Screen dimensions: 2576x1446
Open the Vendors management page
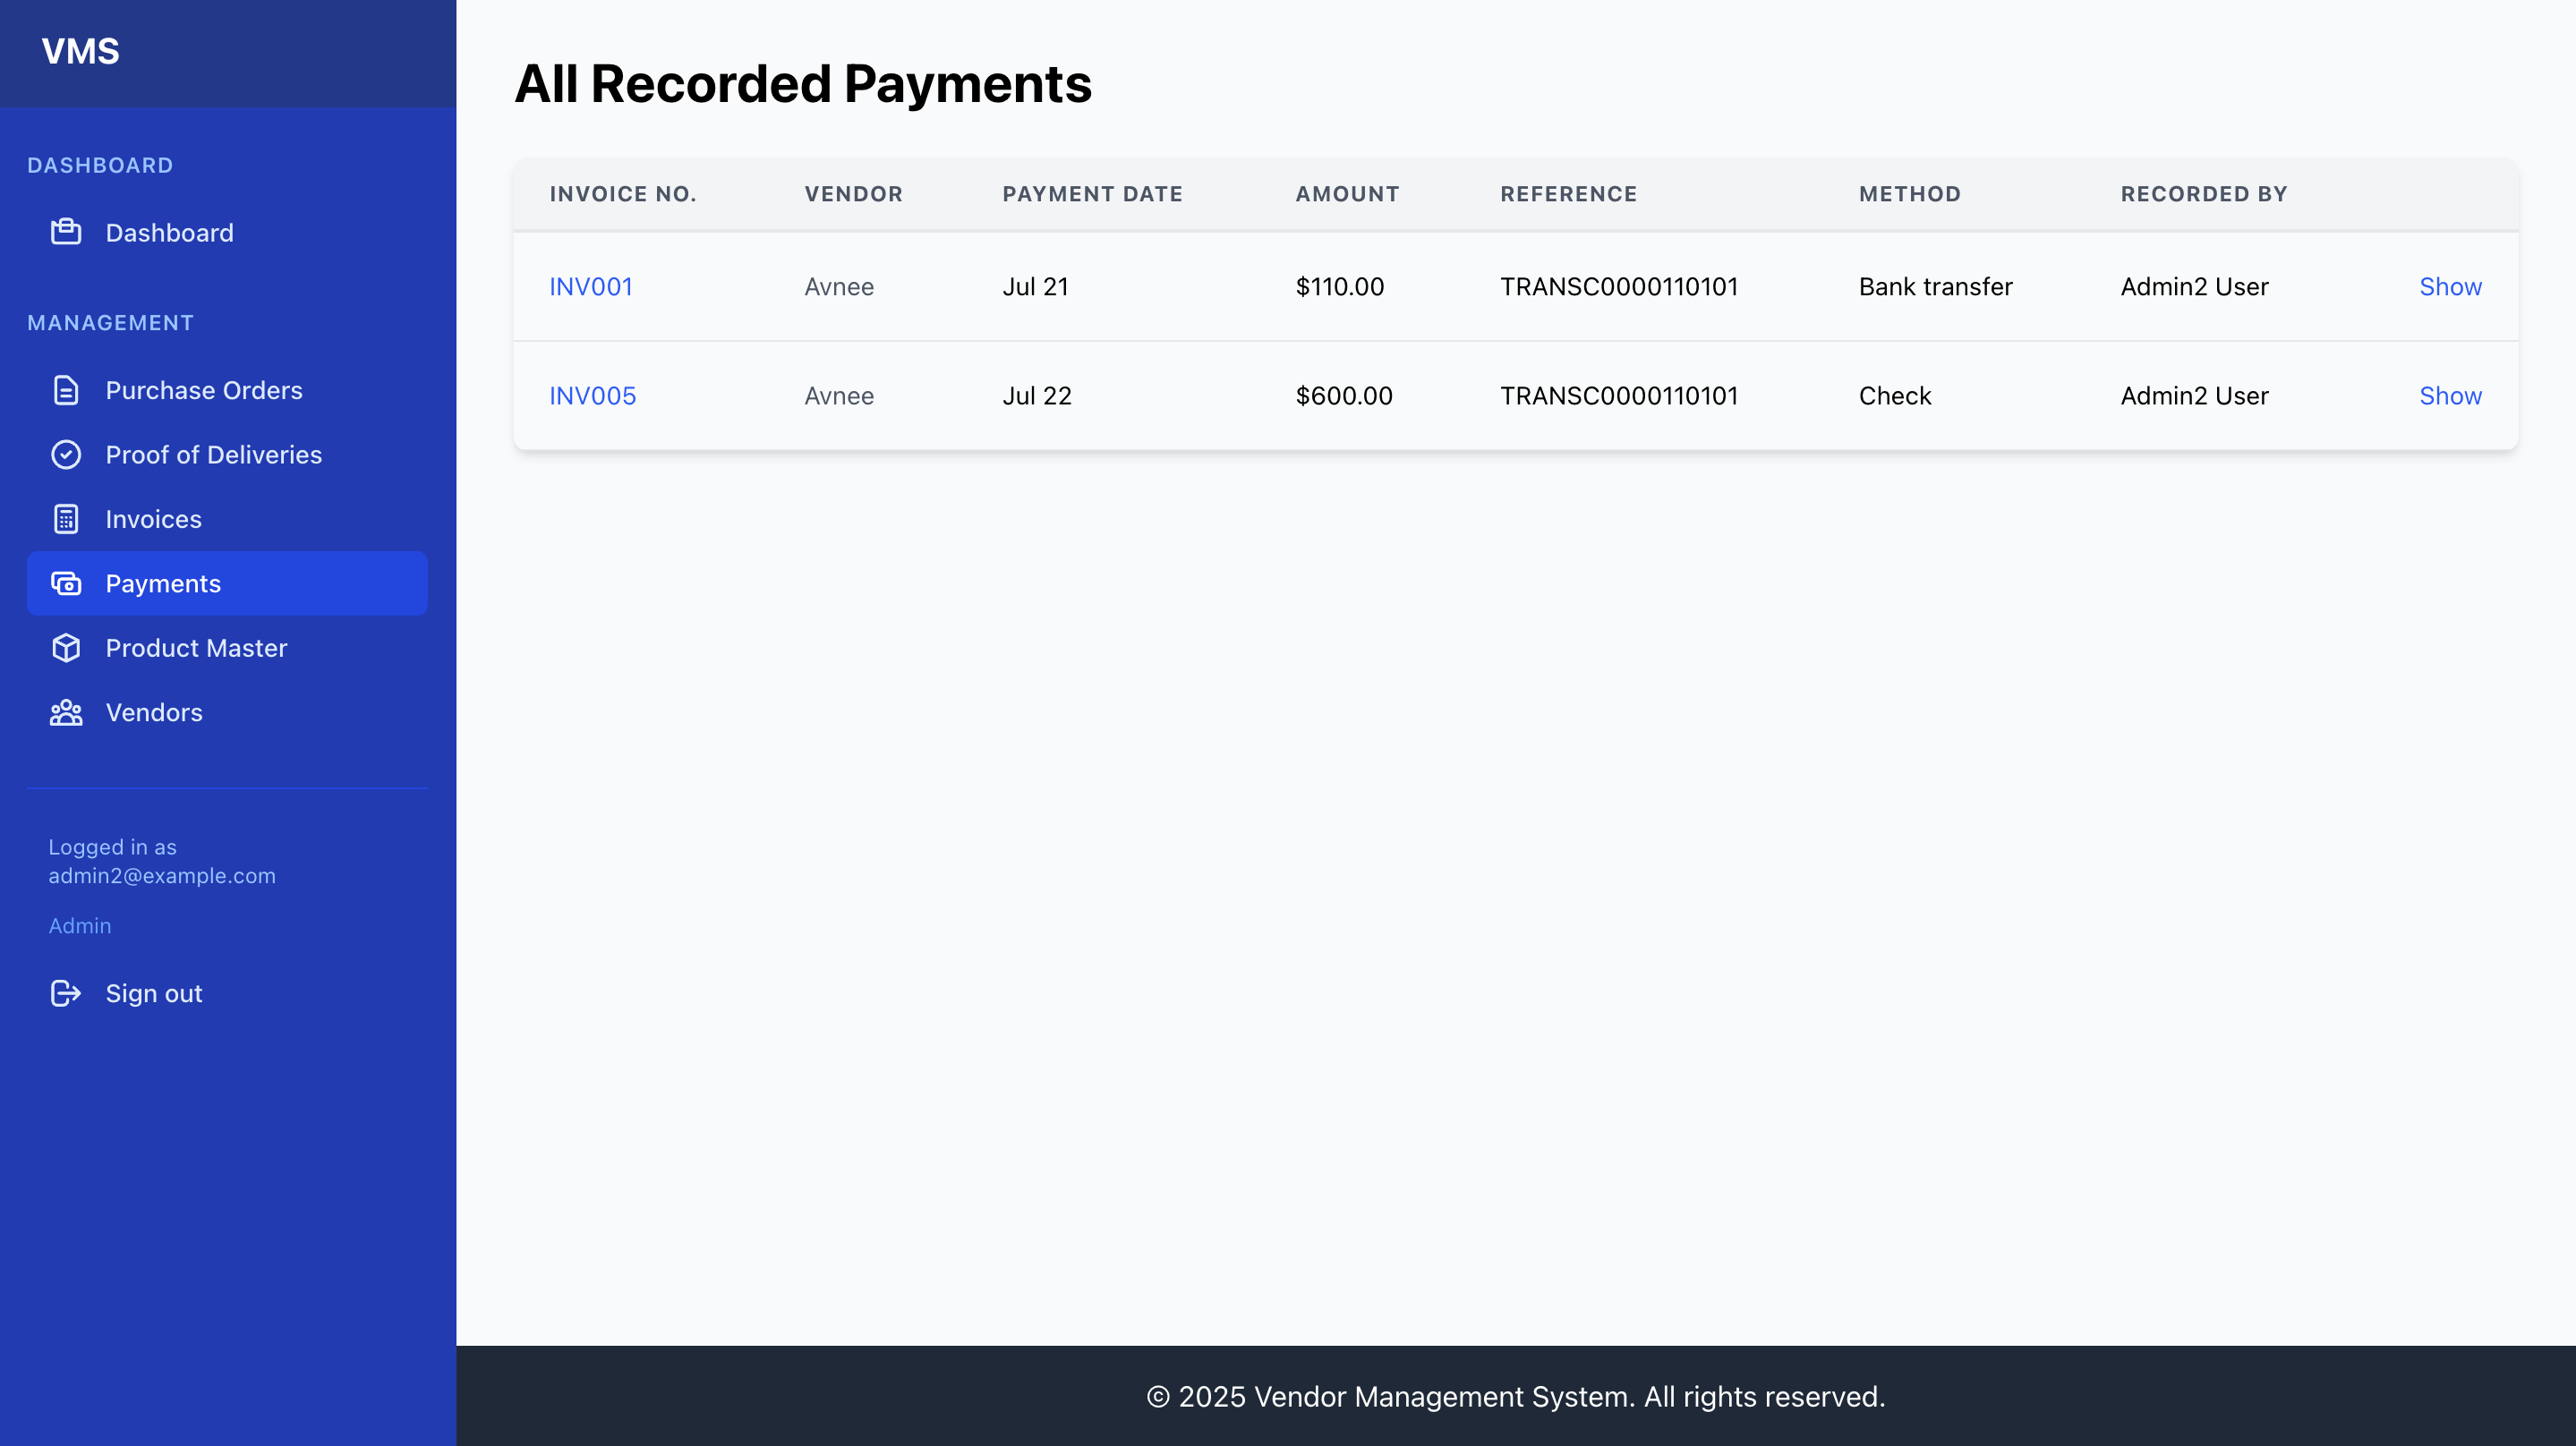(x=153, y=712)
